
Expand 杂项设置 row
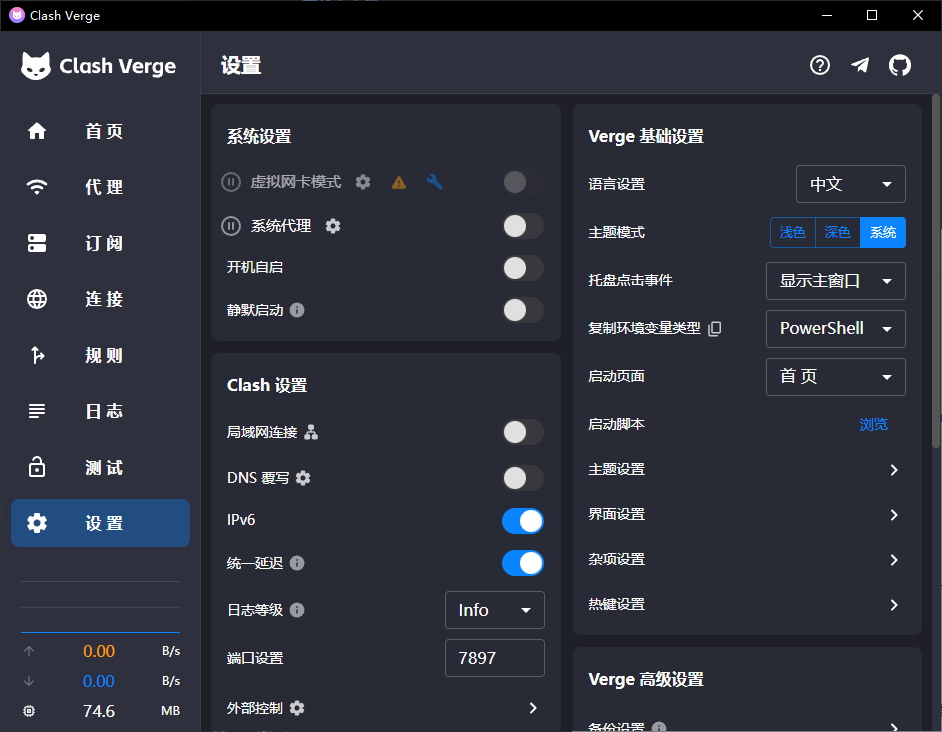747,560
